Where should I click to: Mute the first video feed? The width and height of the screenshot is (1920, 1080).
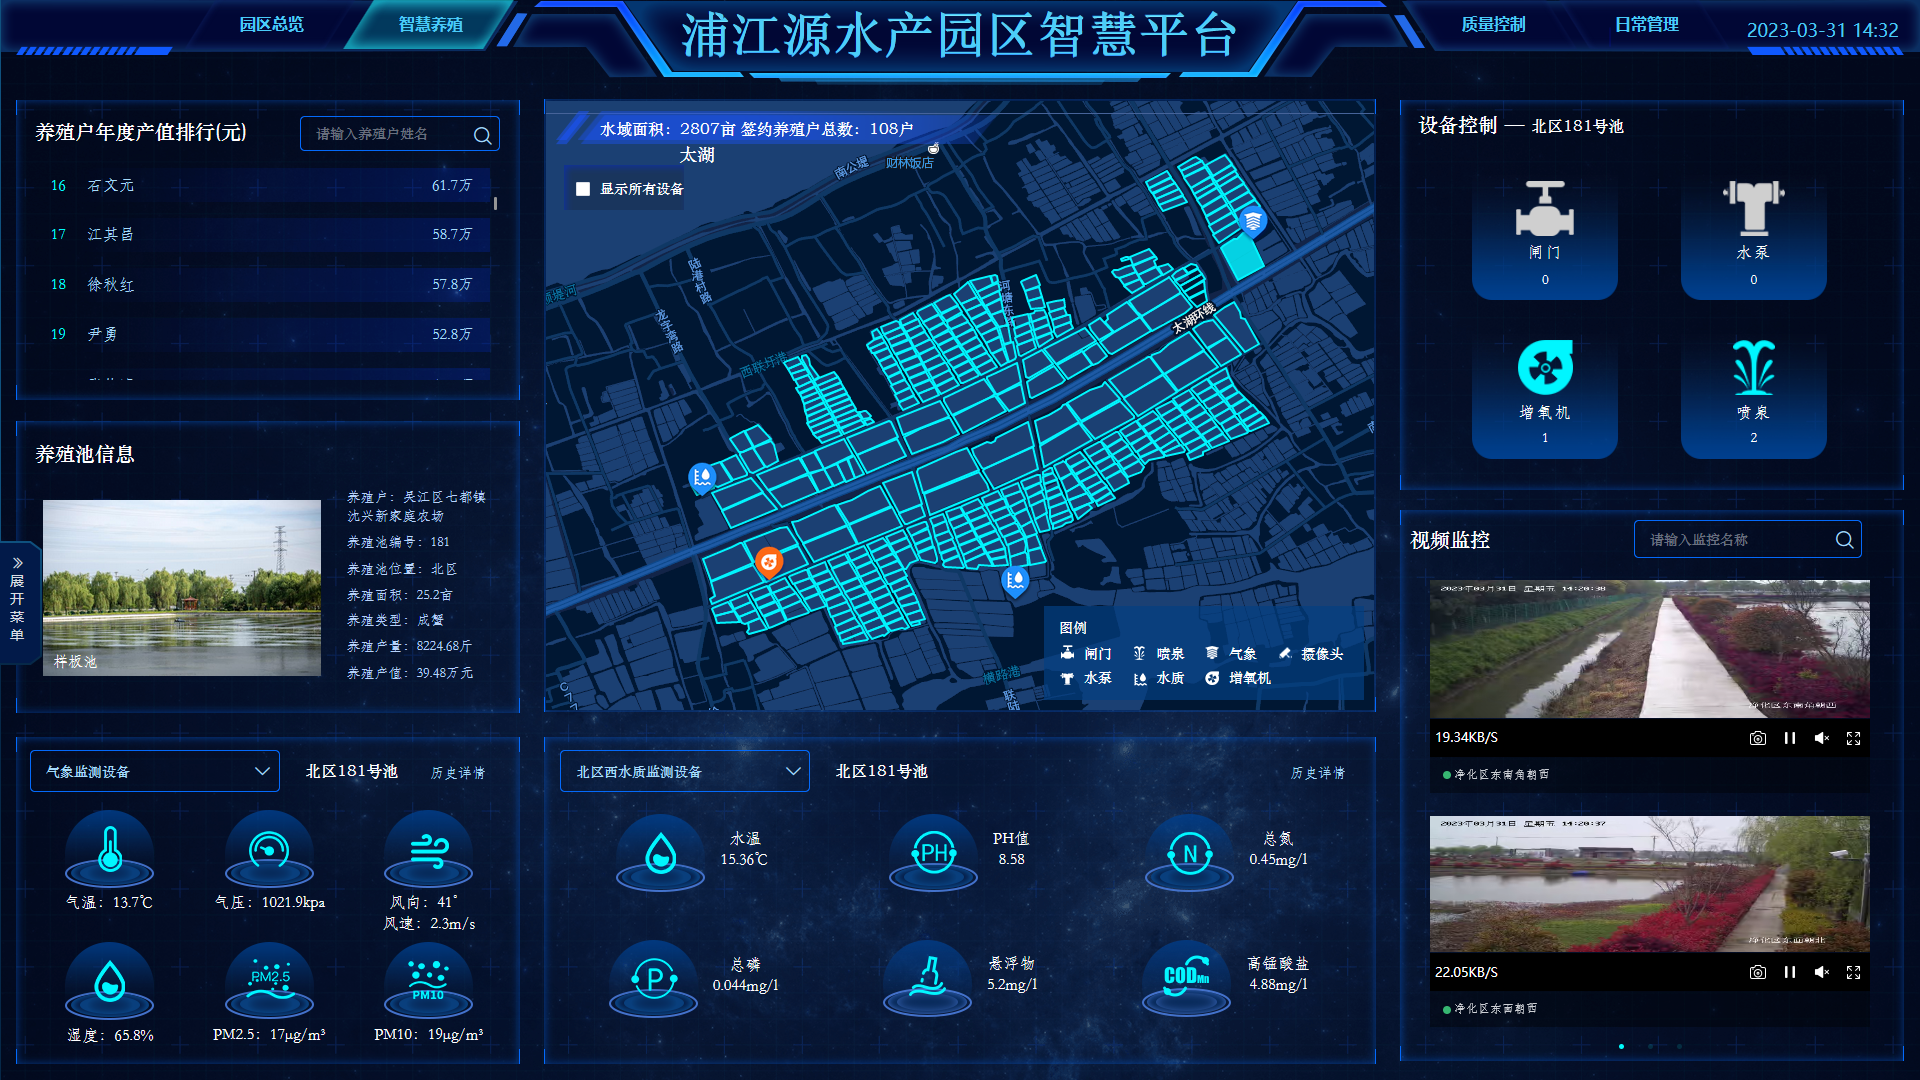1822,738
